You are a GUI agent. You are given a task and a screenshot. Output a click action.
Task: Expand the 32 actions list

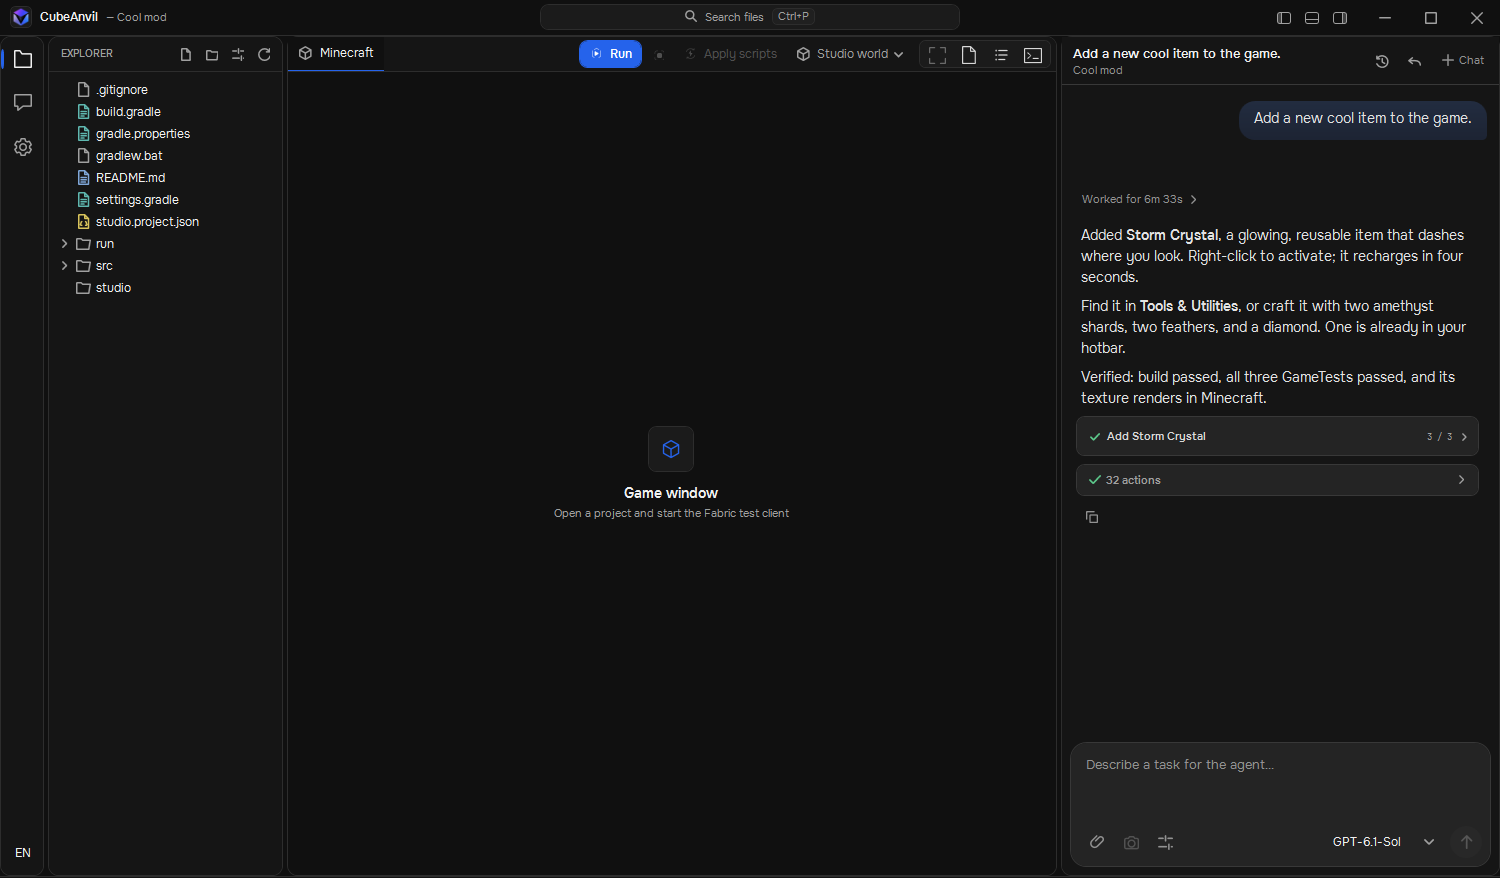[x=1277, y=480]
